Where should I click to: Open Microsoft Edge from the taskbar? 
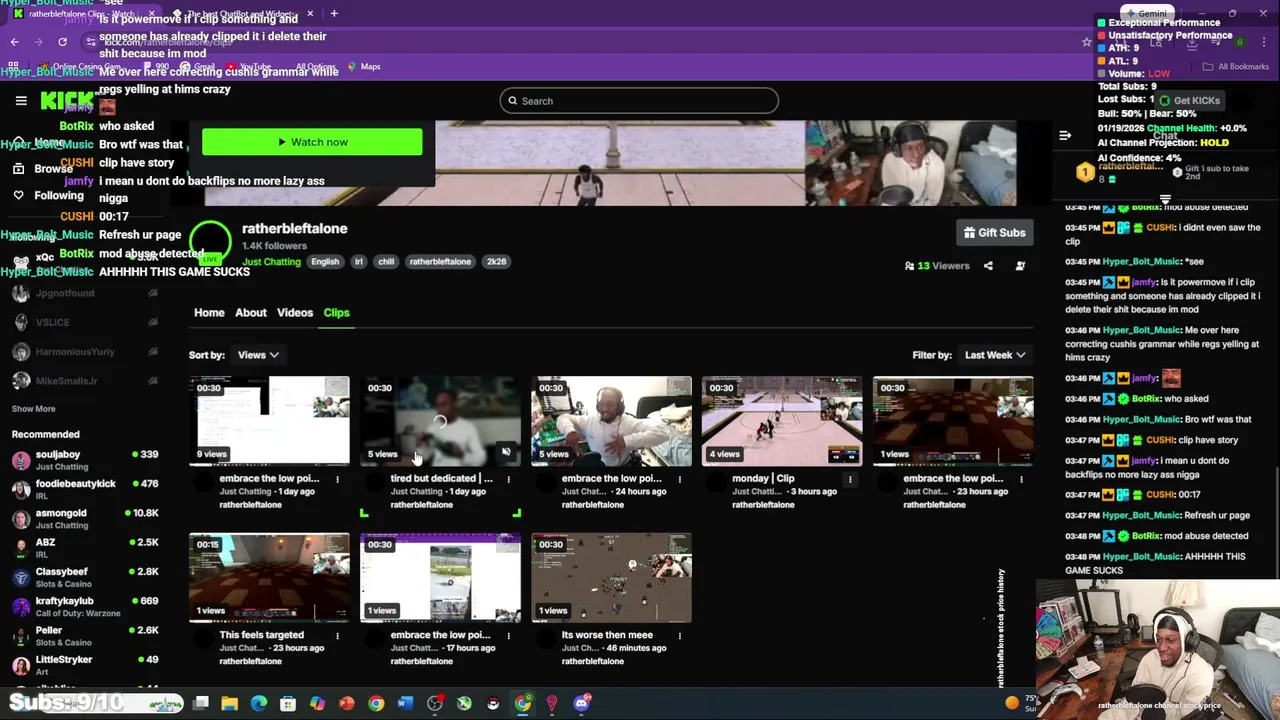tap(259, 703)
